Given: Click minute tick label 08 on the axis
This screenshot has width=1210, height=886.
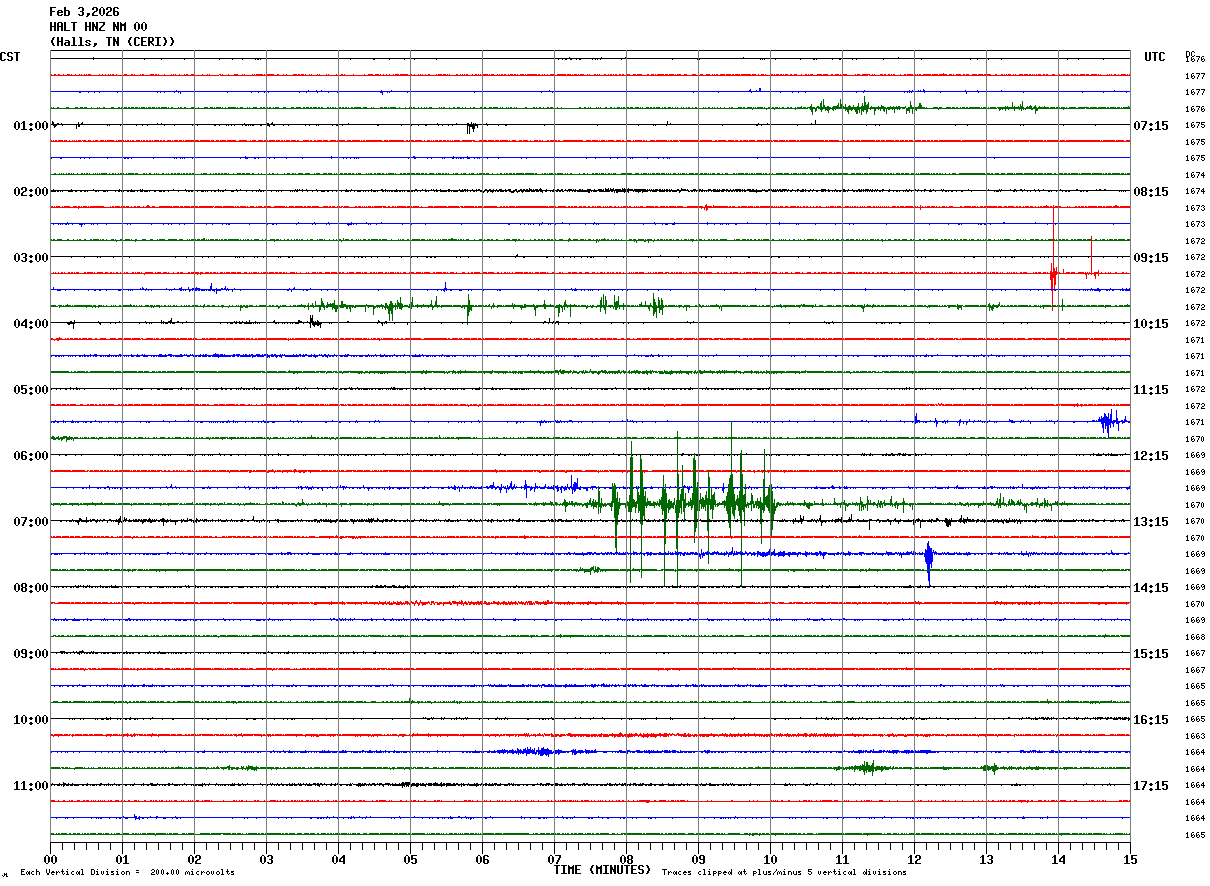Looking at the screenshot, I should (x=626, y=859).
